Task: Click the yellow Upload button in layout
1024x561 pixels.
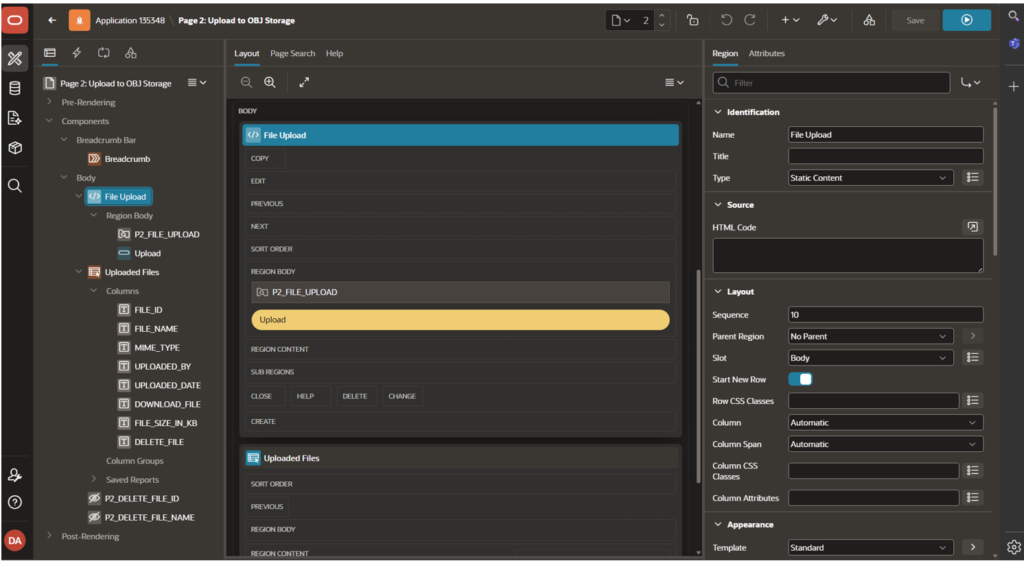Action: pos(460,320)
